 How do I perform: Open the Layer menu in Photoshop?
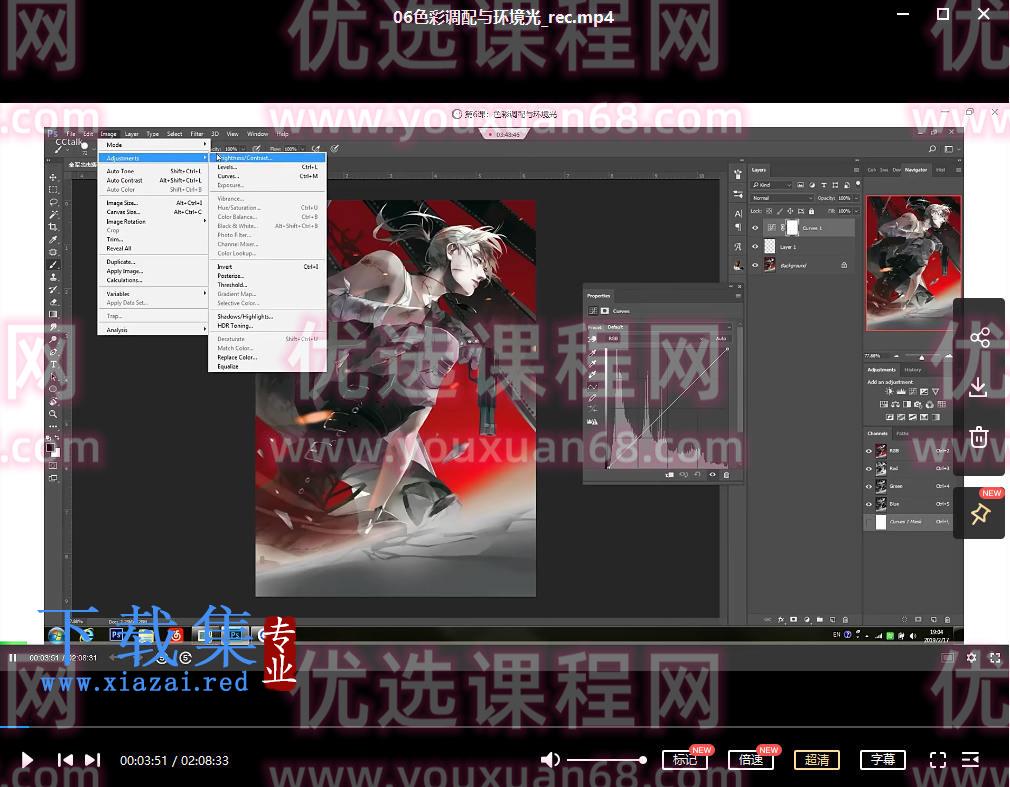point(131,134)
